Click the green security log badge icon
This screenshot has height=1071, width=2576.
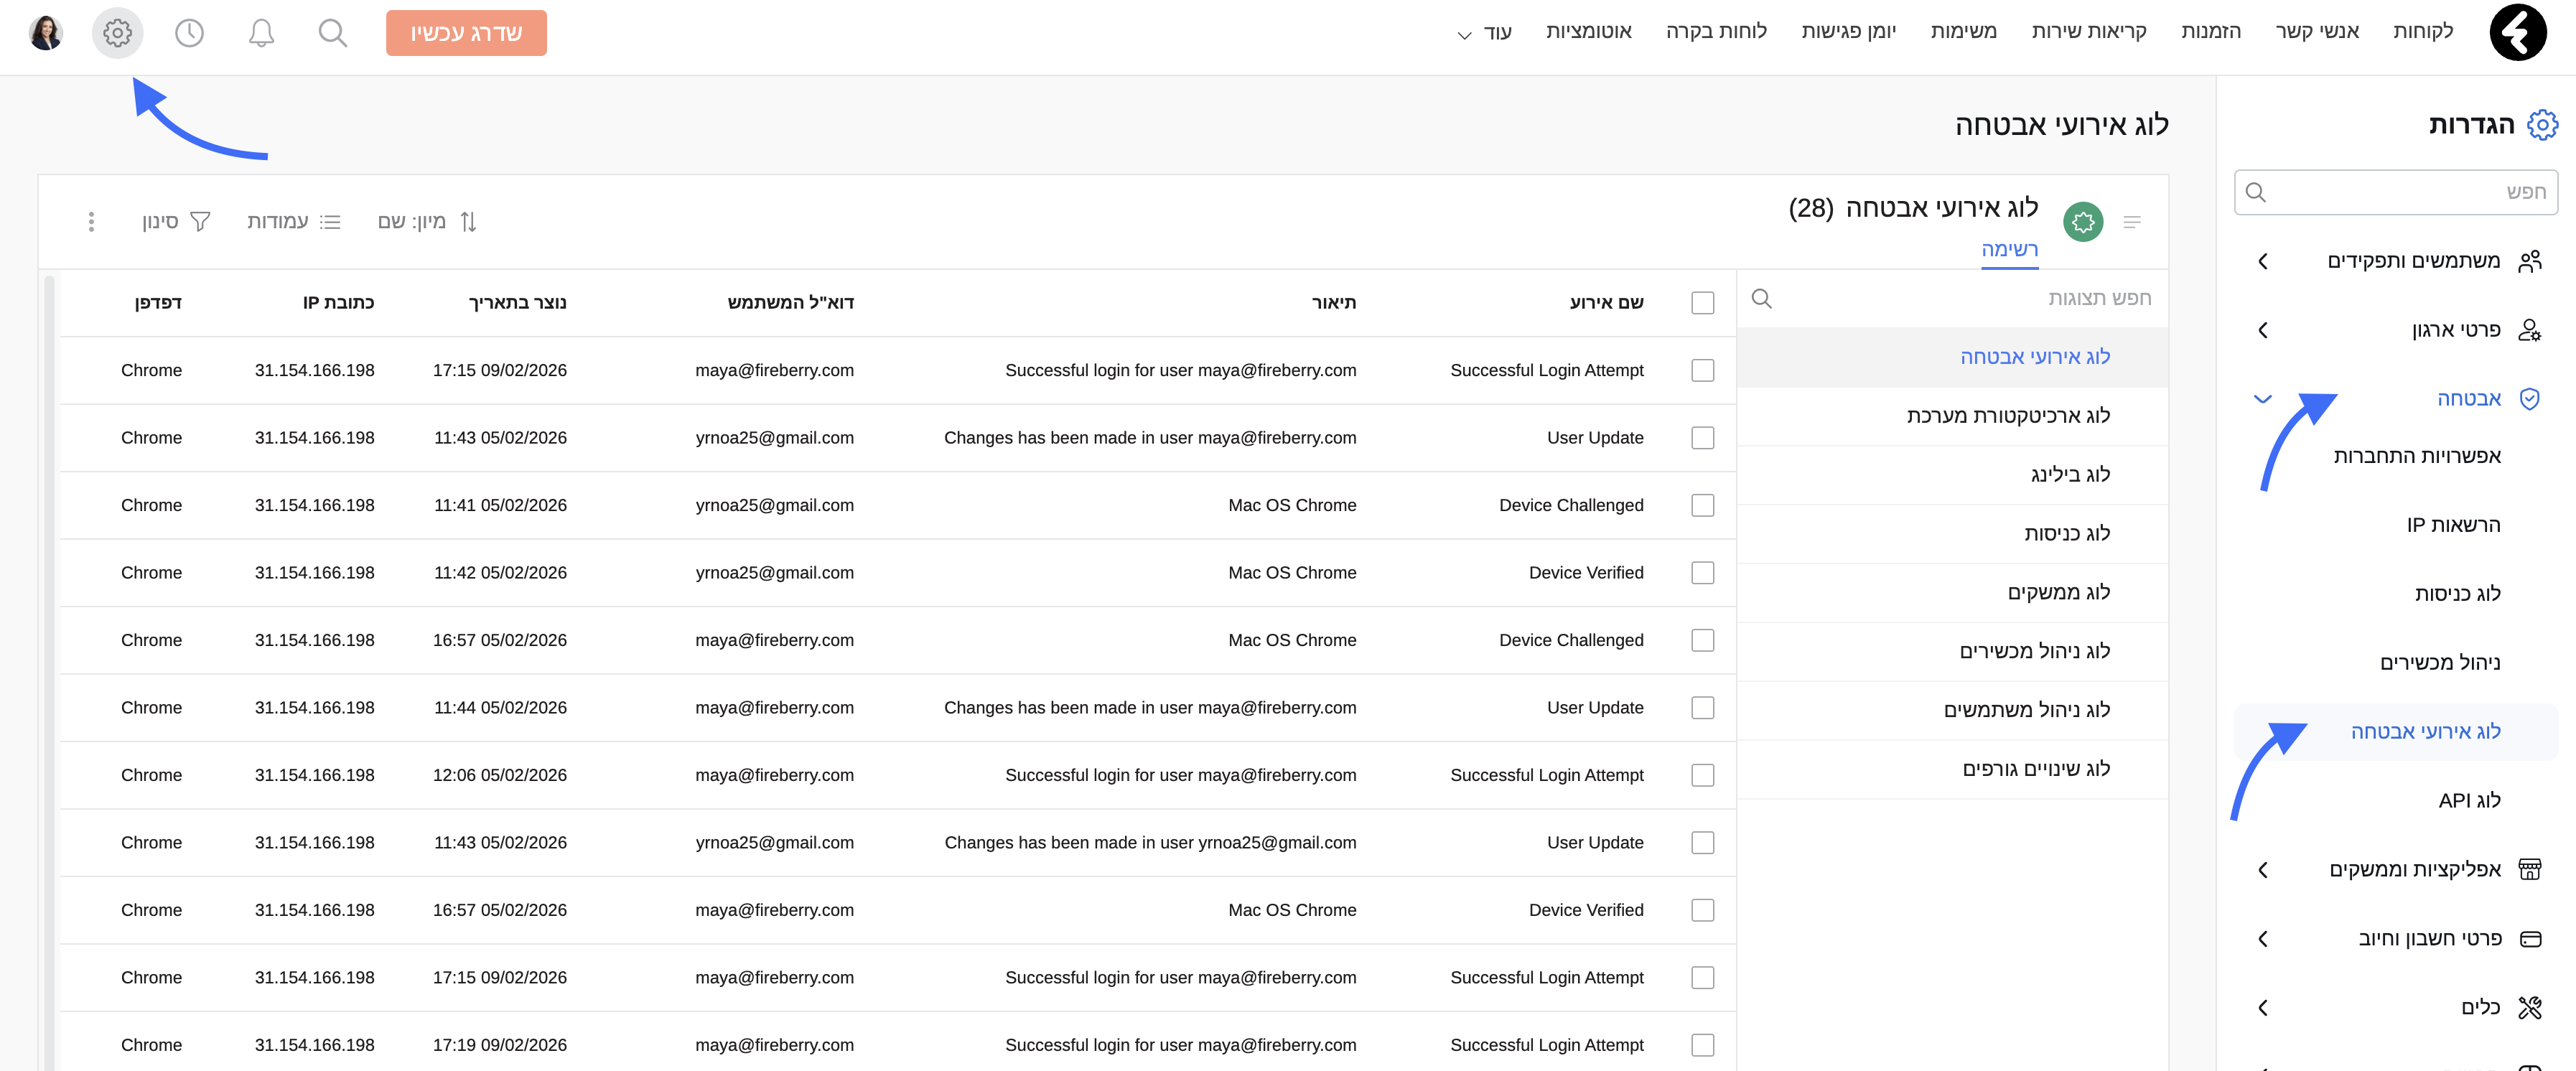[x=2083, y=222]
